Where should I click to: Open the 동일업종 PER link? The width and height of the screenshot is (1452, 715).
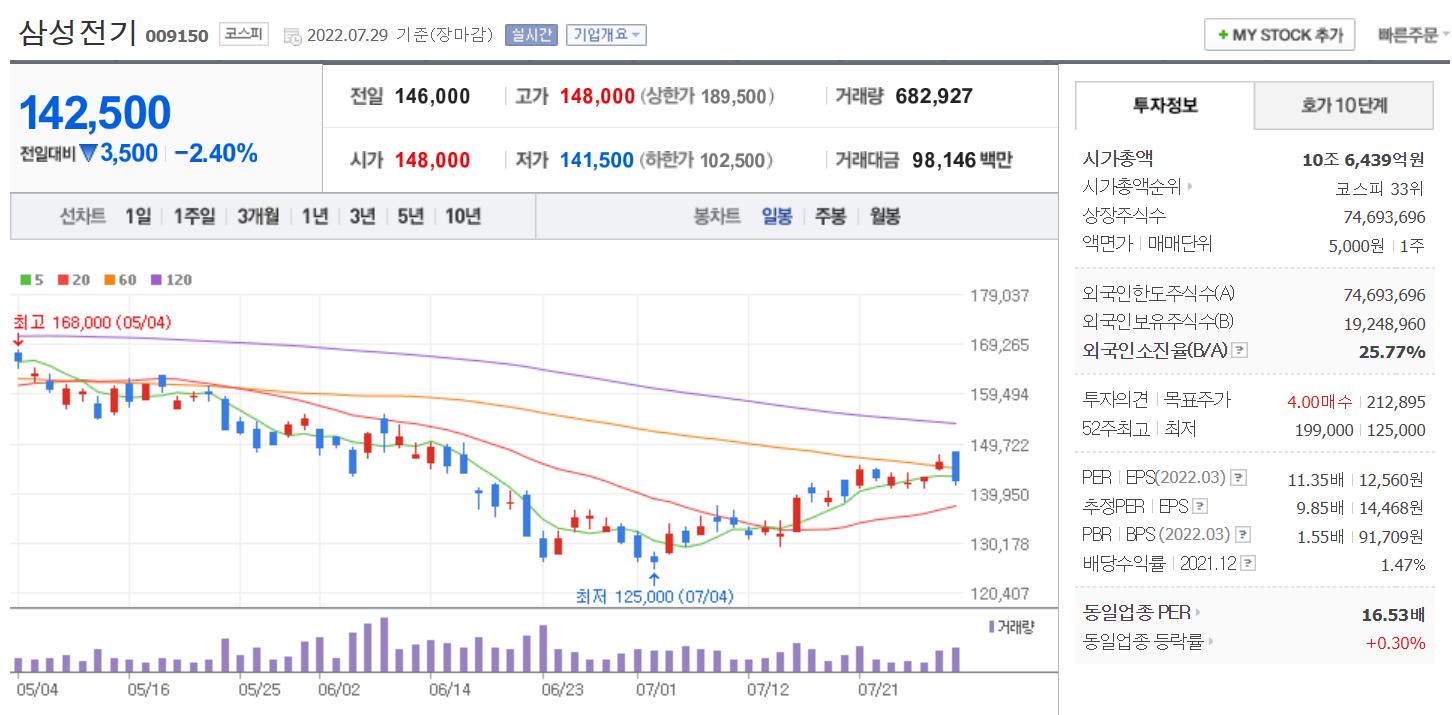[1137, 613]
